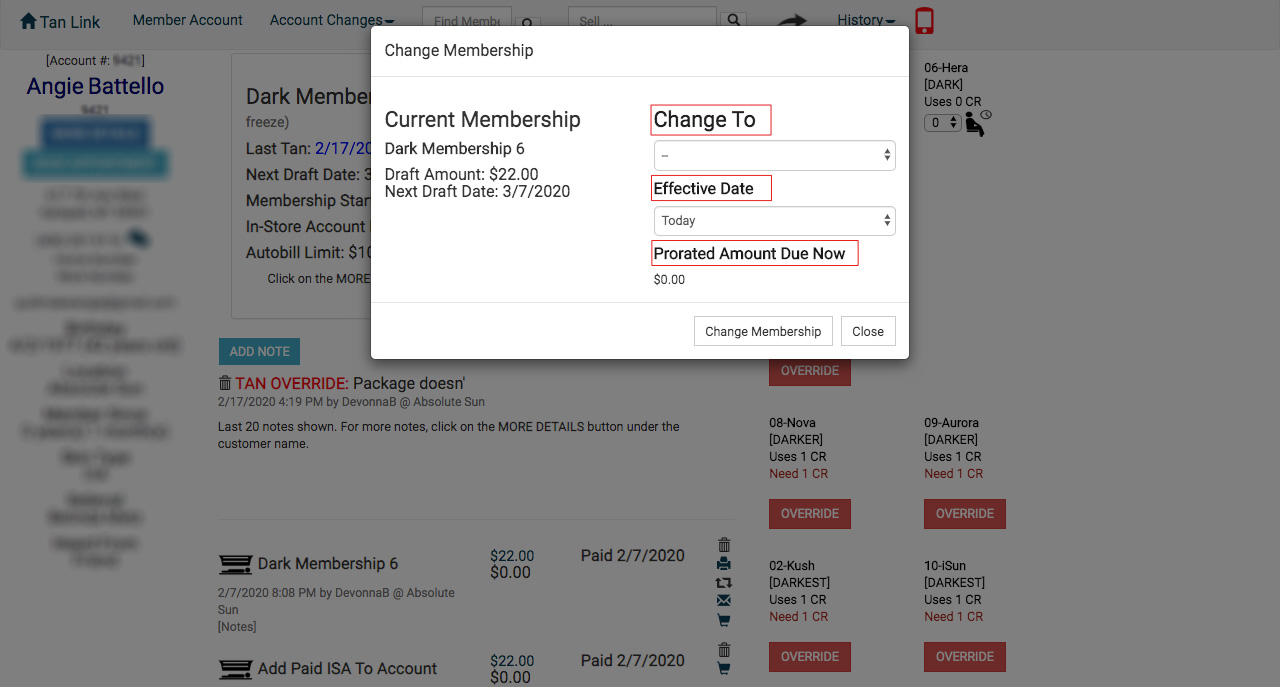Screen dimensions: 1280x687
Task: Open the Change To membership dropdown
Action: (x=775, y=155)
